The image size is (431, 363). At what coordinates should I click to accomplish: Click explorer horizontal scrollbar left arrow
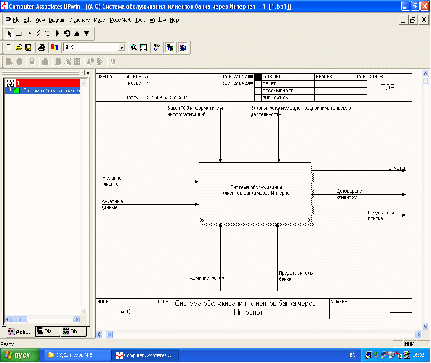(9, 319)
